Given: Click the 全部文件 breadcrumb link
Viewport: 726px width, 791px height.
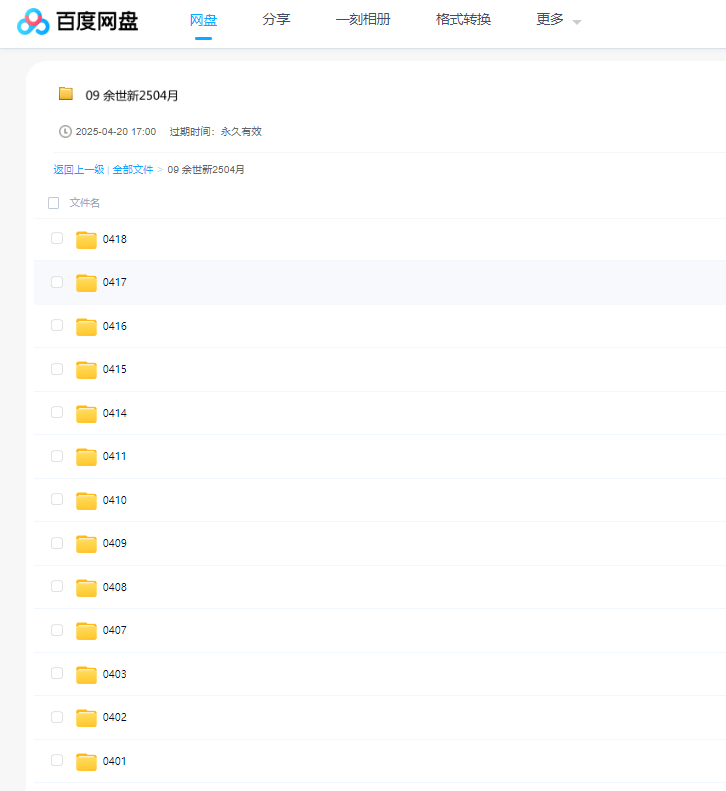Looking at the screenshot, I should tap(133, 170).
